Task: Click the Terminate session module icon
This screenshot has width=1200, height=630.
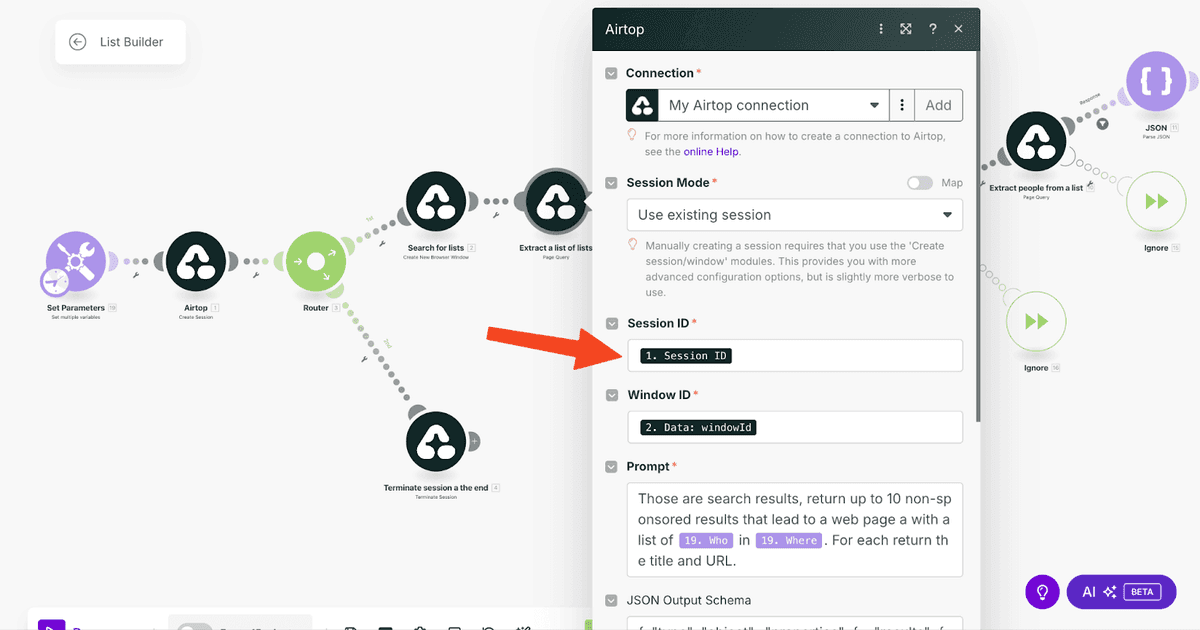Action: pos(436,441)
